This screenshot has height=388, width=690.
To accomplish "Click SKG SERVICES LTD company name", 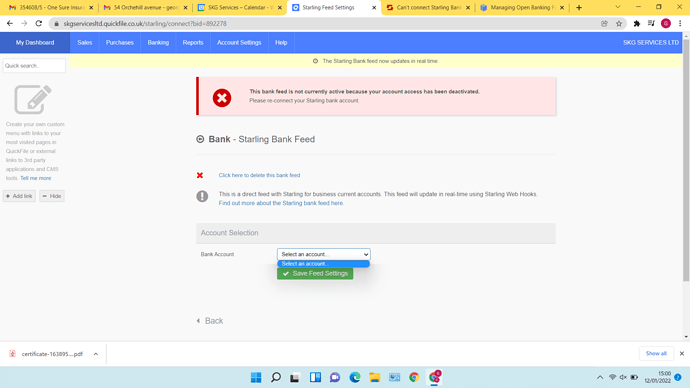I will tap(650, 43).
